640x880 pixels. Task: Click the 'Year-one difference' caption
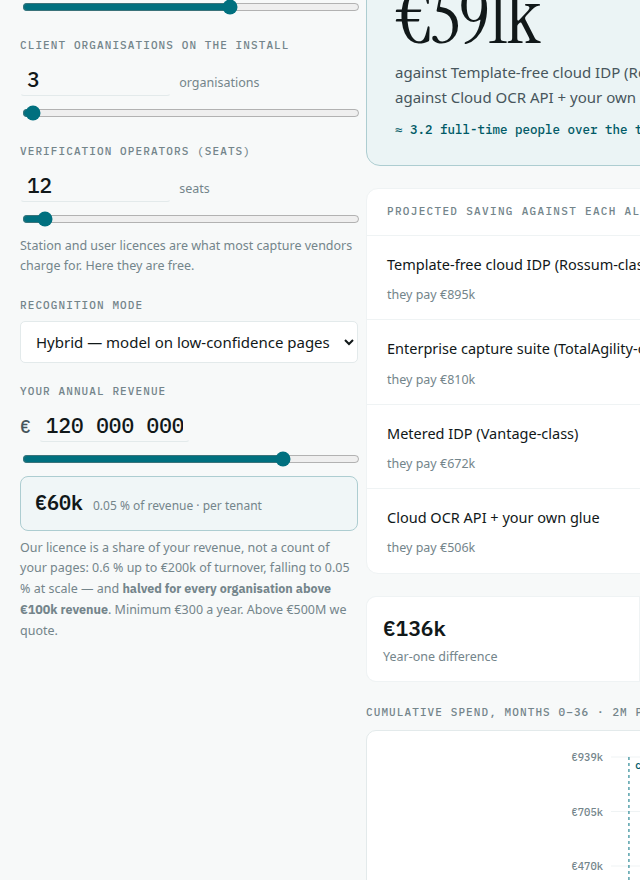click(x=440, y=657)
